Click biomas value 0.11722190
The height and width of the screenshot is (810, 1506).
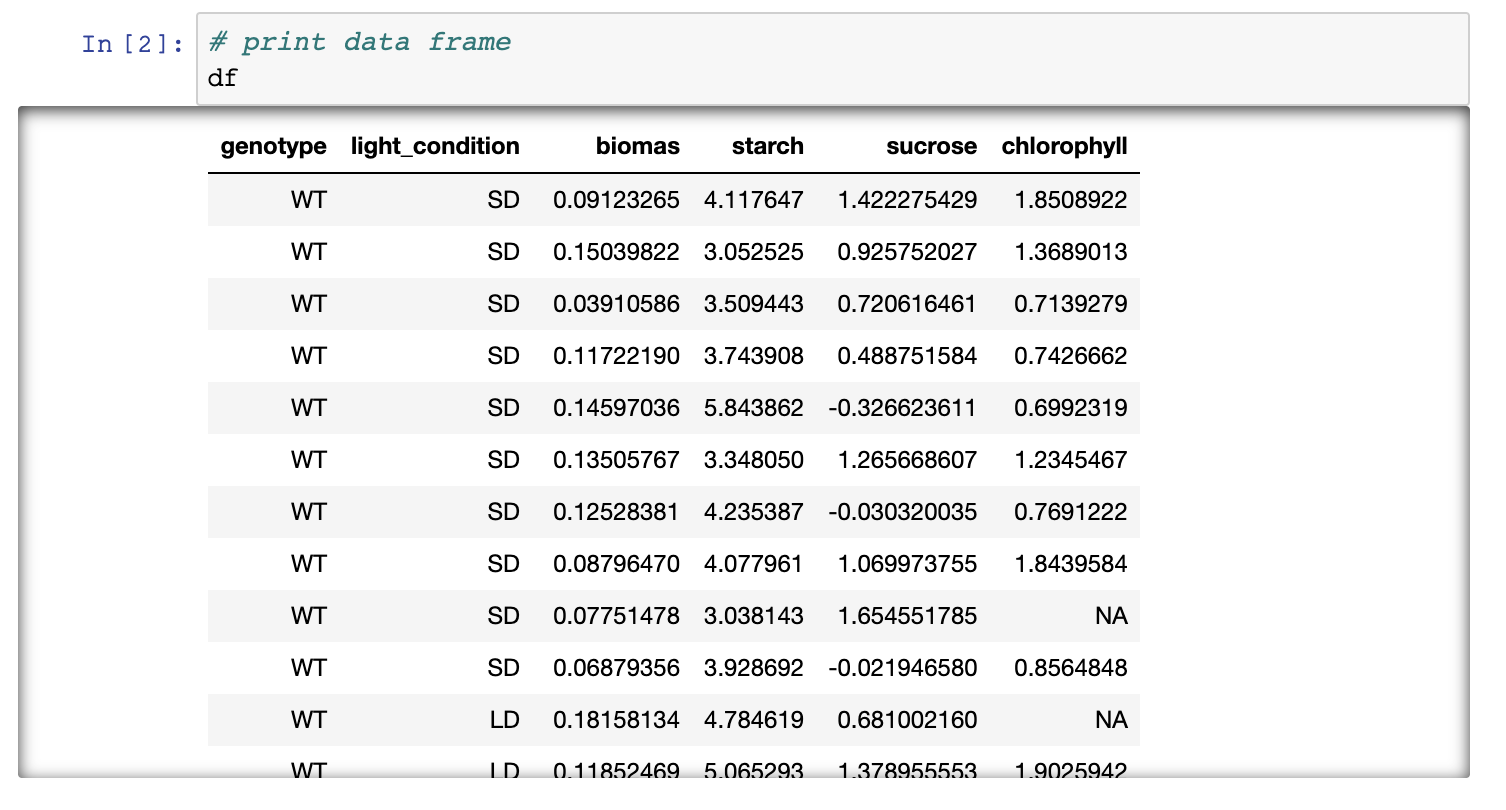(617, 356)
